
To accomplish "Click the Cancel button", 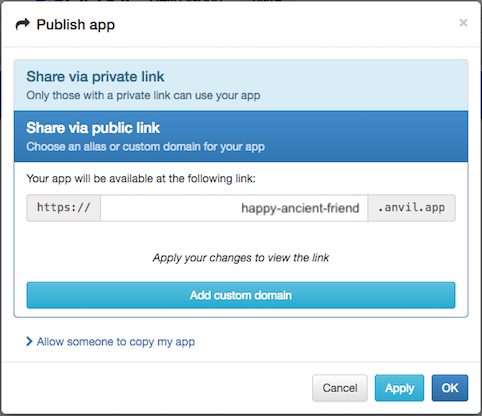I will coord(340,388).
